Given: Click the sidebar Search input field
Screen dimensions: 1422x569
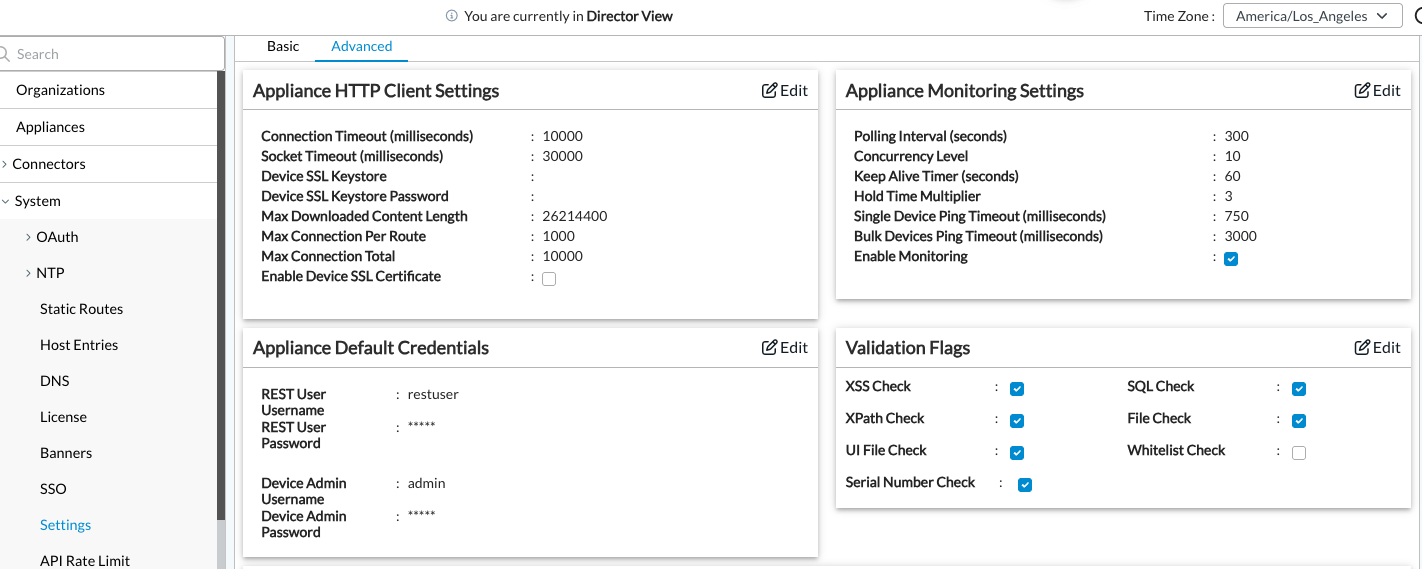Looking at the screenshot, I should click(x=112, y=54).
